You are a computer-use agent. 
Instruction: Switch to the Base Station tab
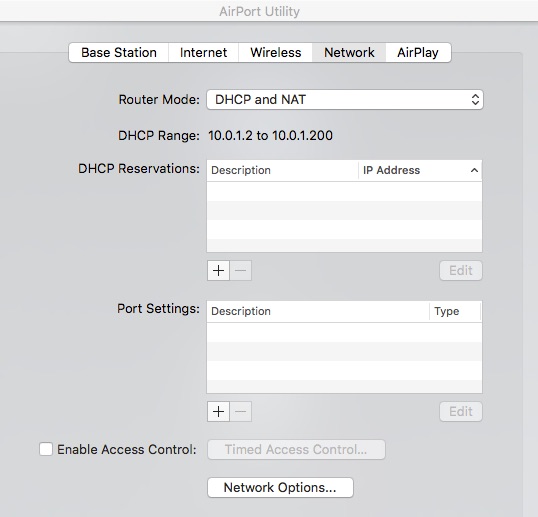tap(119, 52)
